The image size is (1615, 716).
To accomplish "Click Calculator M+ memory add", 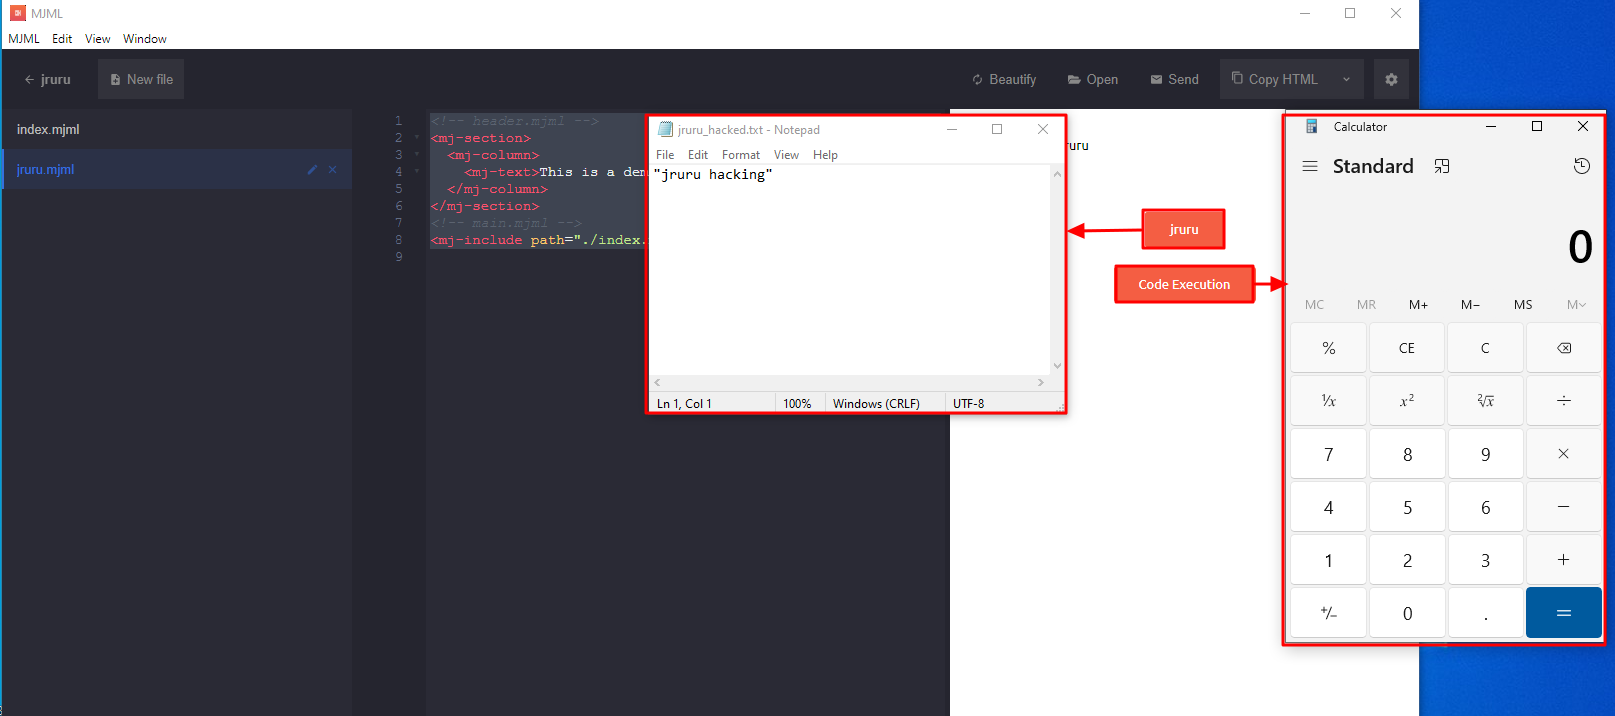I will [x=1418, y=305].
